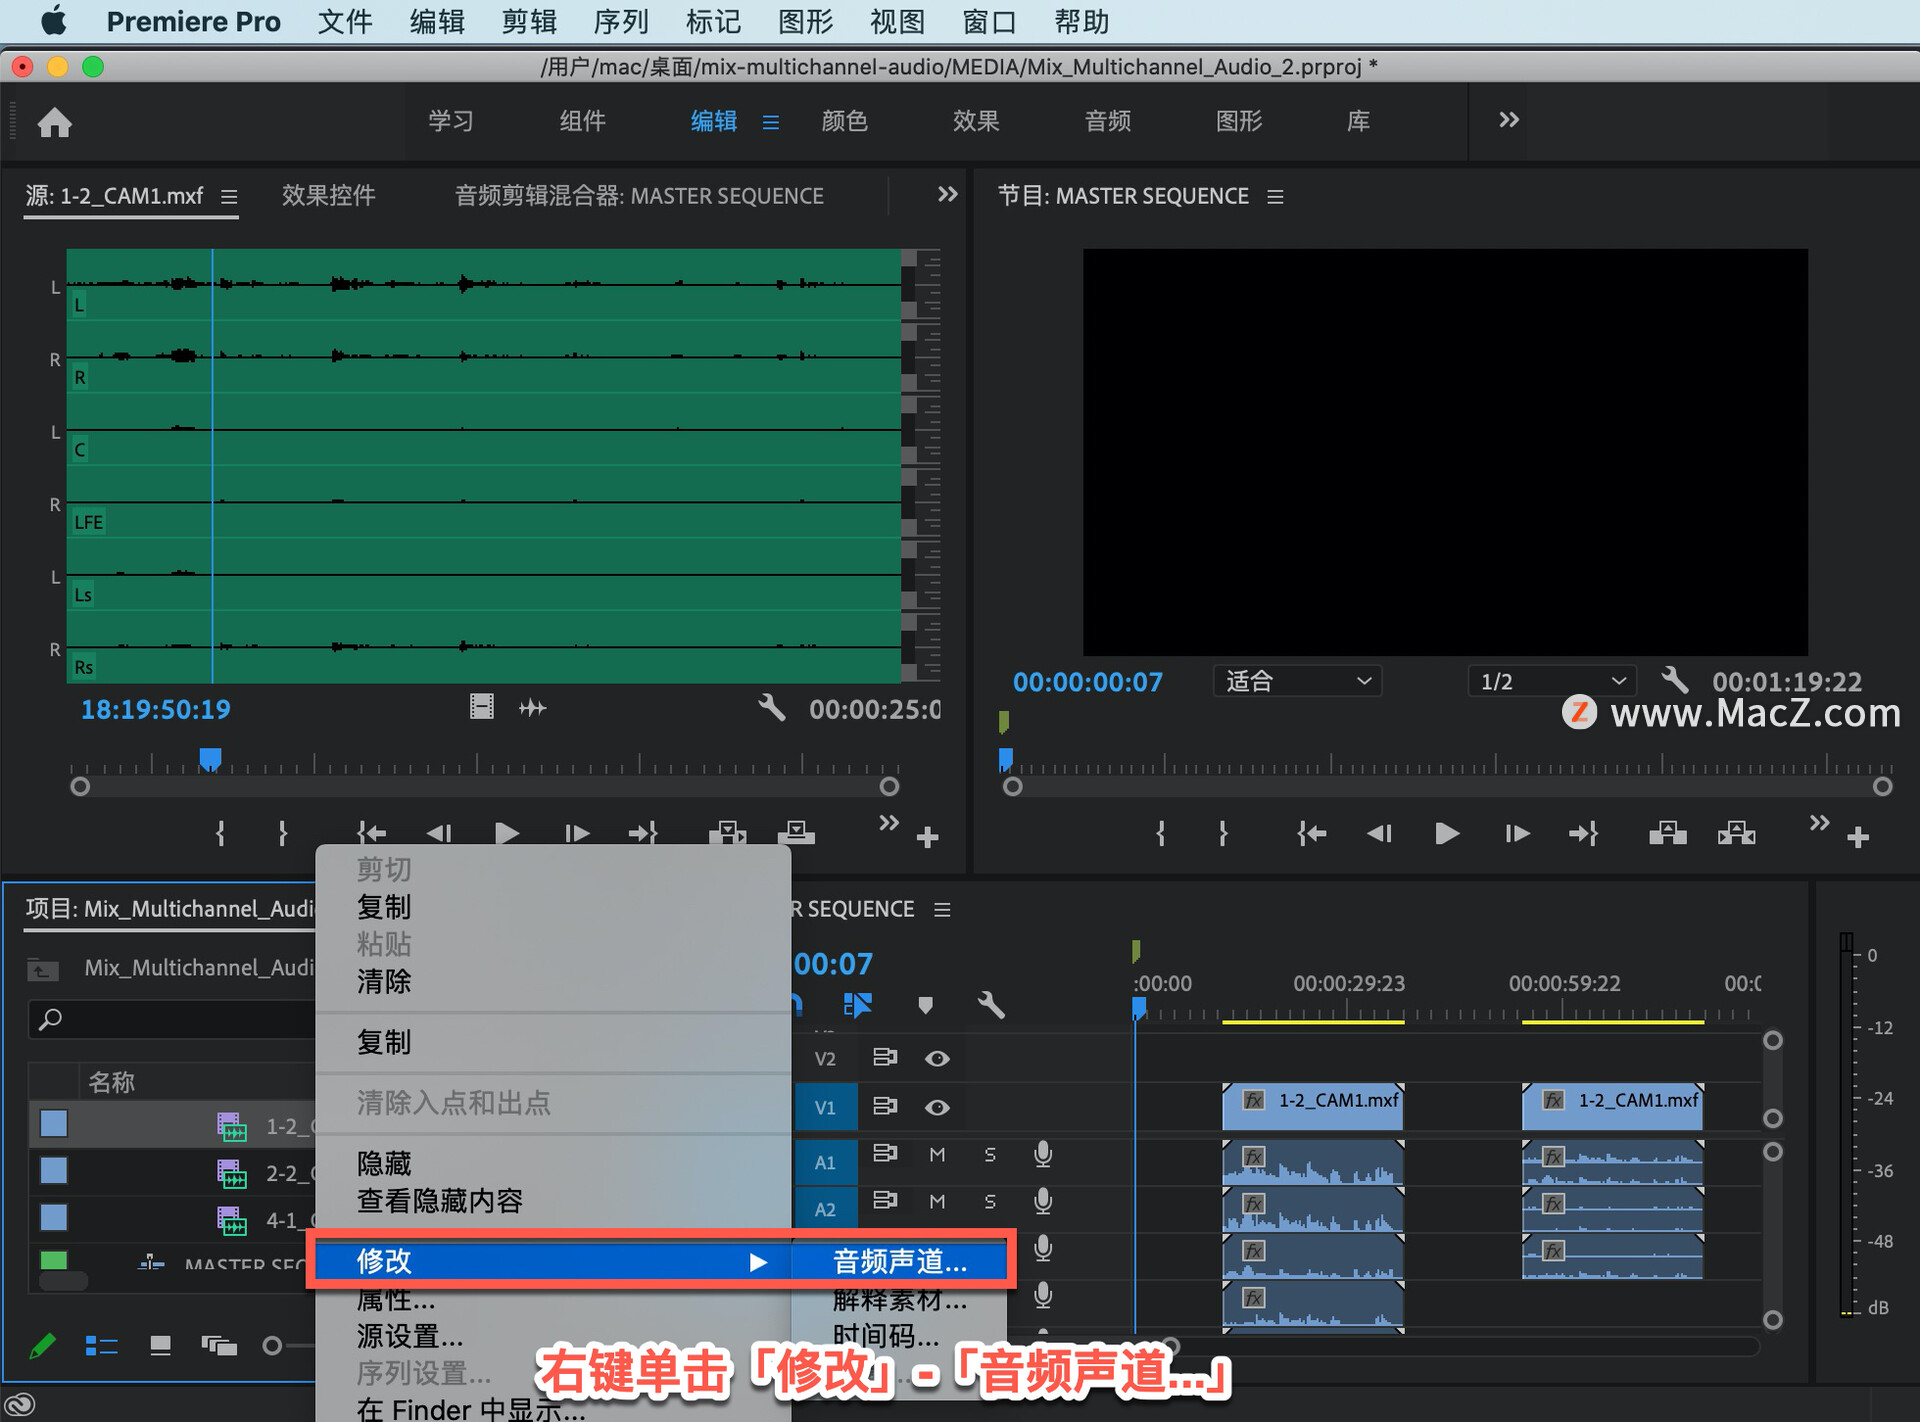Image resolution: width=1920 pixels, height=1422 pixels.
Task: Open playback resolution 1/2 dropdown
Action: (x=1551, y=681)
